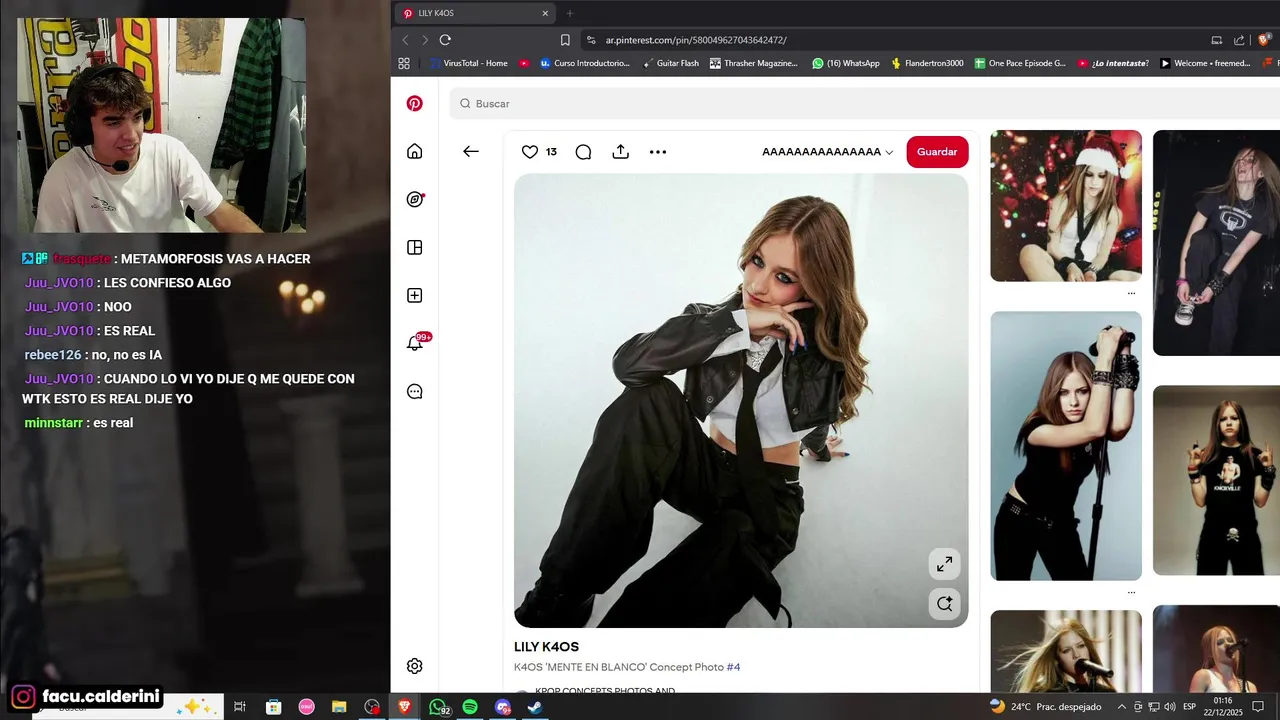Open Flandertron3000 bookmark
The height and width of the screenshot is (720, 1280).
click(x=927, y=63)
